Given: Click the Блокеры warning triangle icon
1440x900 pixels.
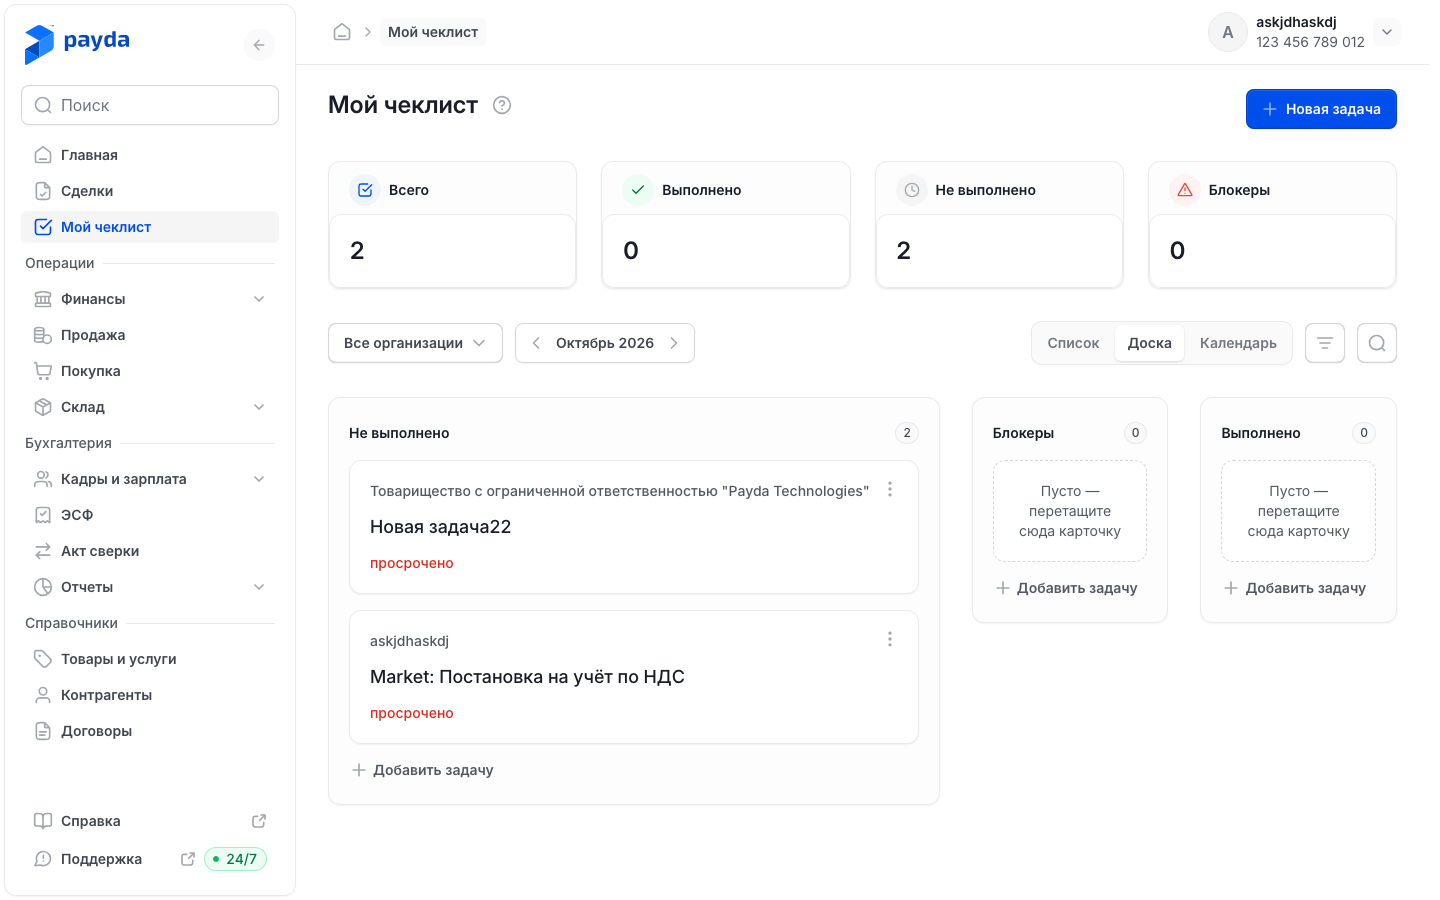Looking at the screenshot, I should click(x=1185, y=190).
